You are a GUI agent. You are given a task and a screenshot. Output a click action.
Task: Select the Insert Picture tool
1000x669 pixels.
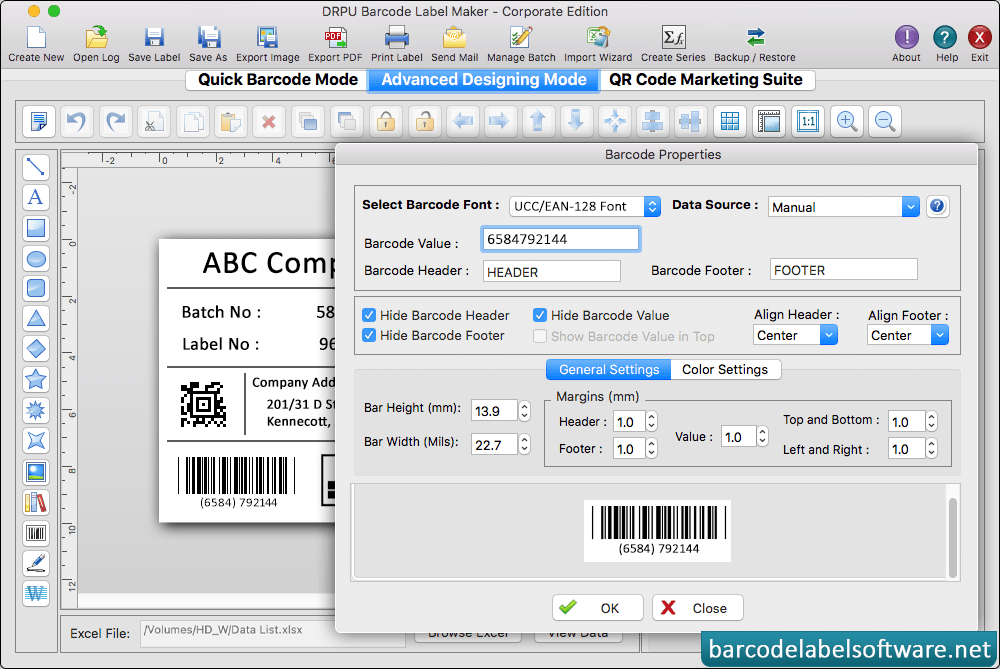(36, 472)
